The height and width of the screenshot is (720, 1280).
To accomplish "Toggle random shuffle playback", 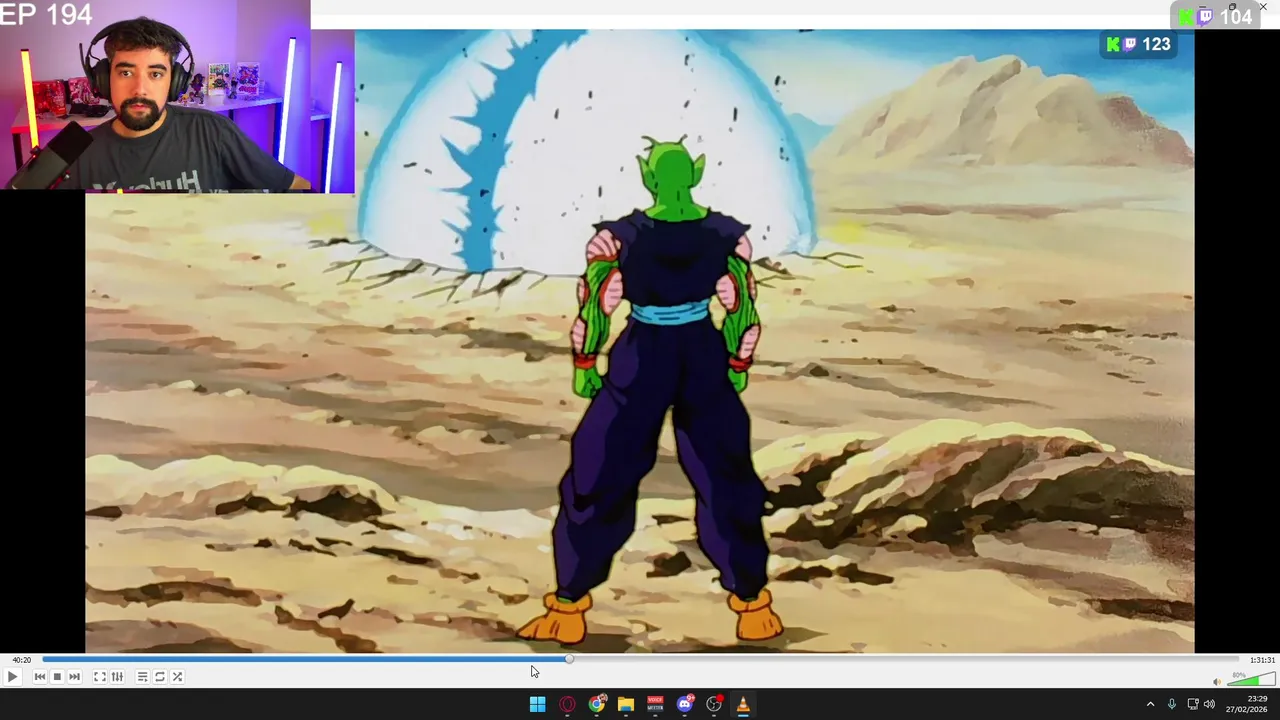I will 177,677.
